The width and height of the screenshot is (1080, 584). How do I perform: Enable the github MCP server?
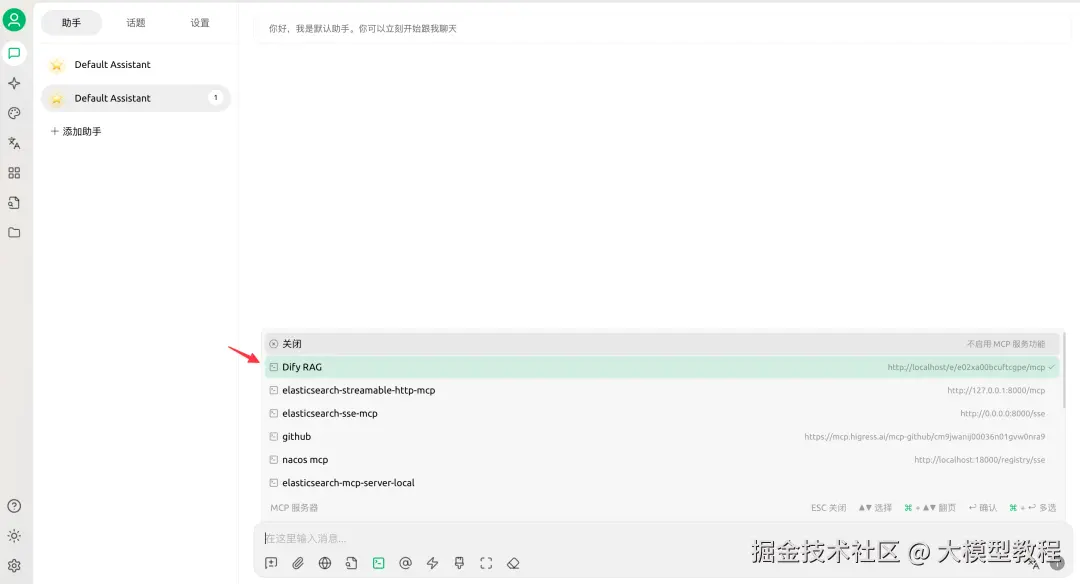[x=296, y=436]
